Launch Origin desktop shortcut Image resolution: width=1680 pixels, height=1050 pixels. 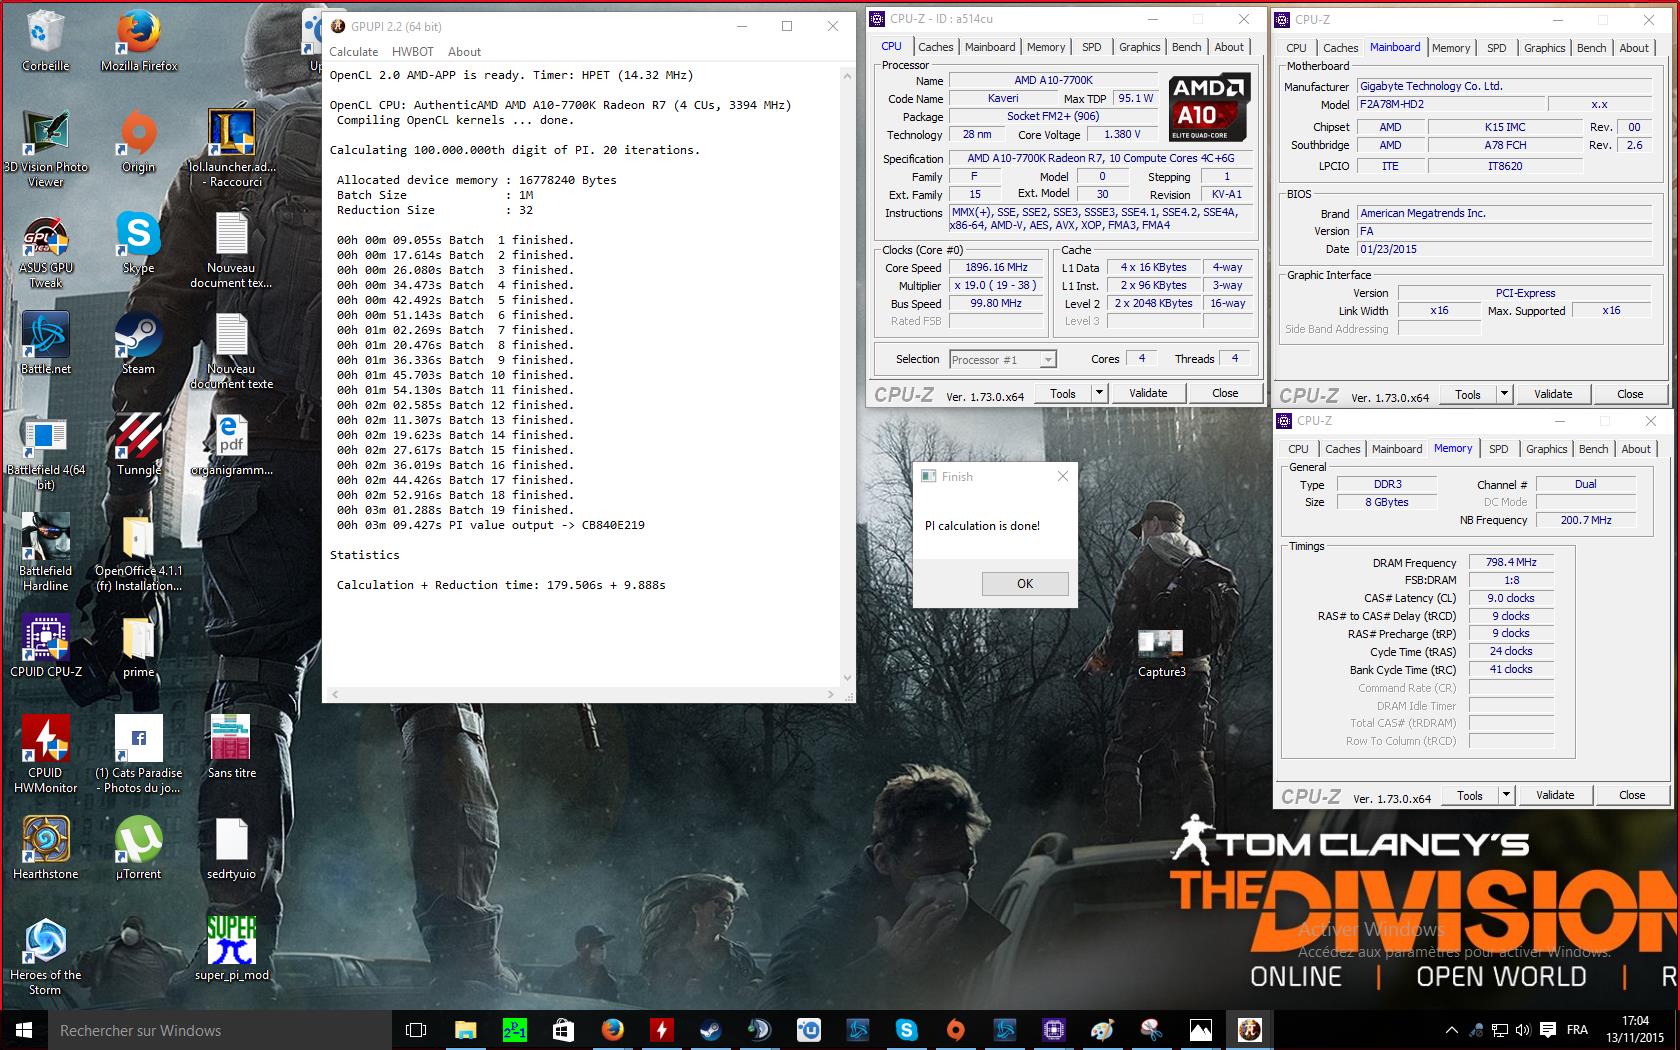click(x=138, y=142)
